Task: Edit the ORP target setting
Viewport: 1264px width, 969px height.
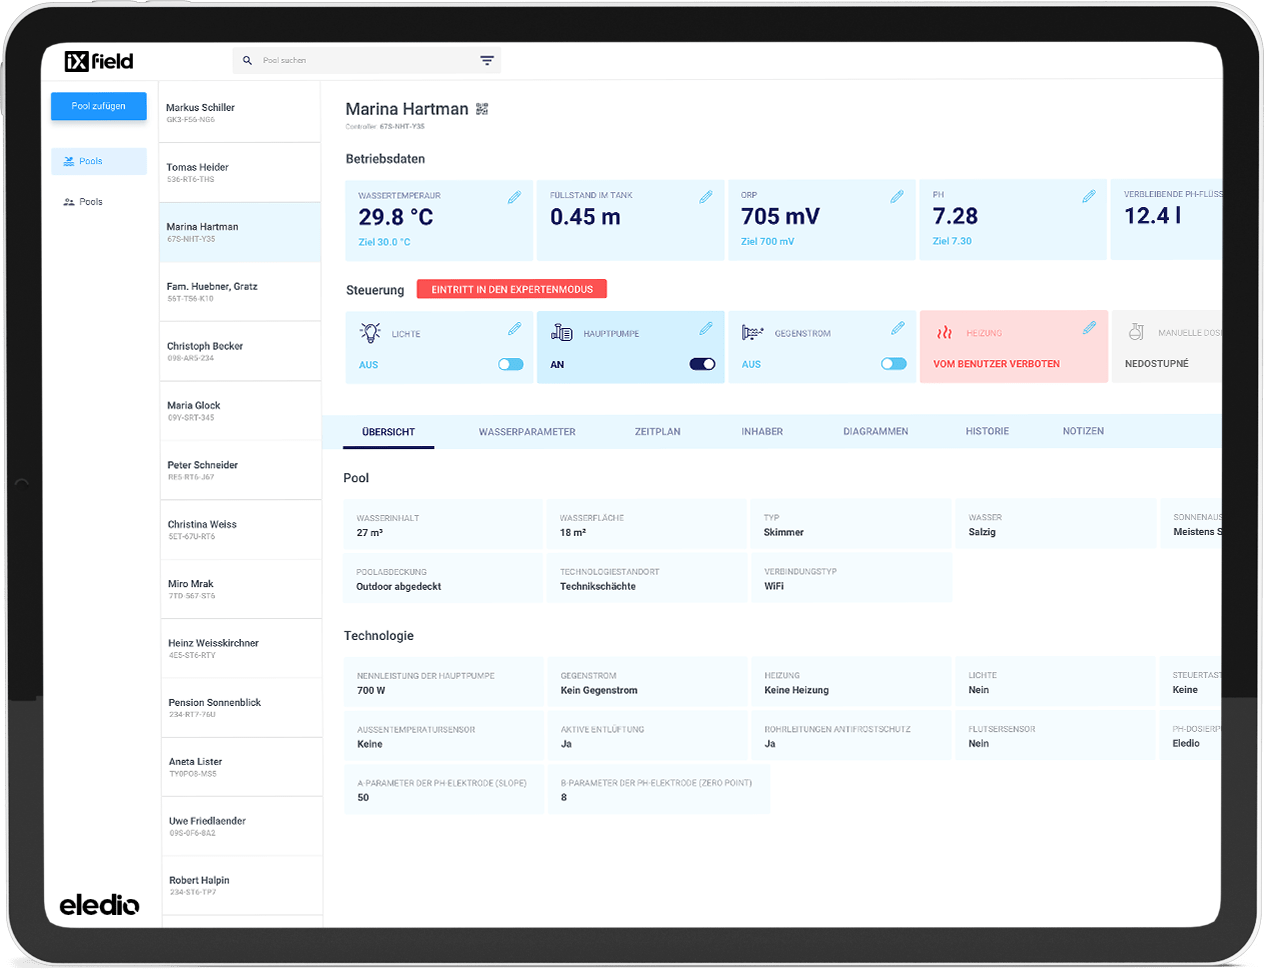Action: (x=897, y=197)
